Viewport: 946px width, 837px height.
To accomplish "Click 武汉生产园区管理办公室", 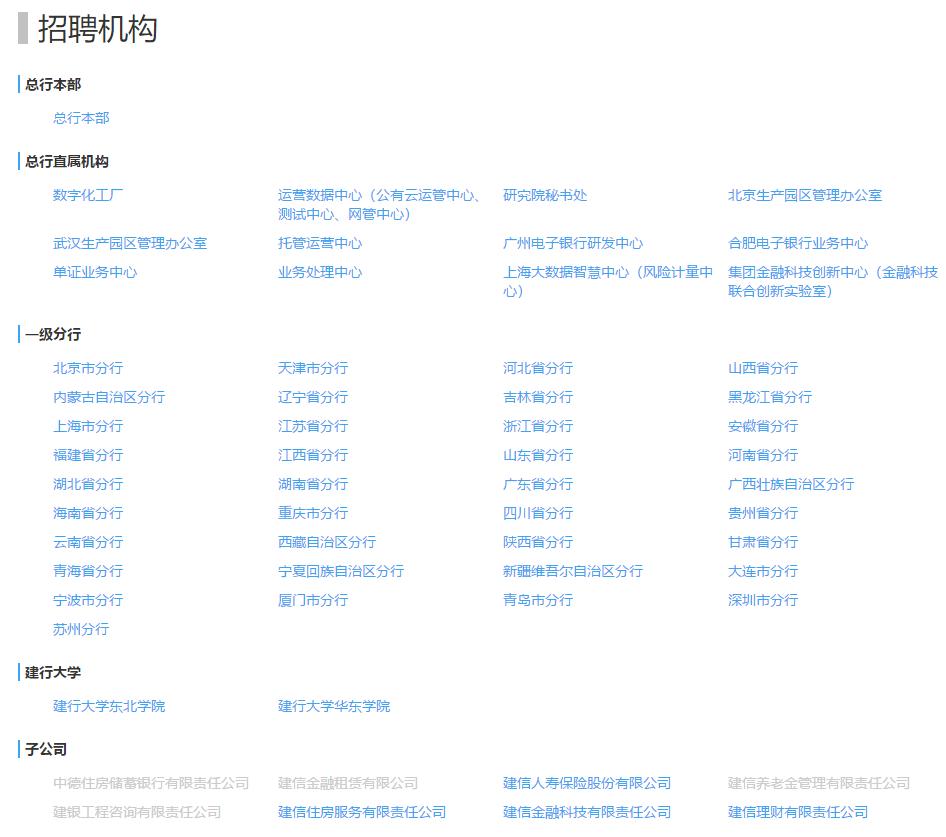I will (x=129, y=243).
